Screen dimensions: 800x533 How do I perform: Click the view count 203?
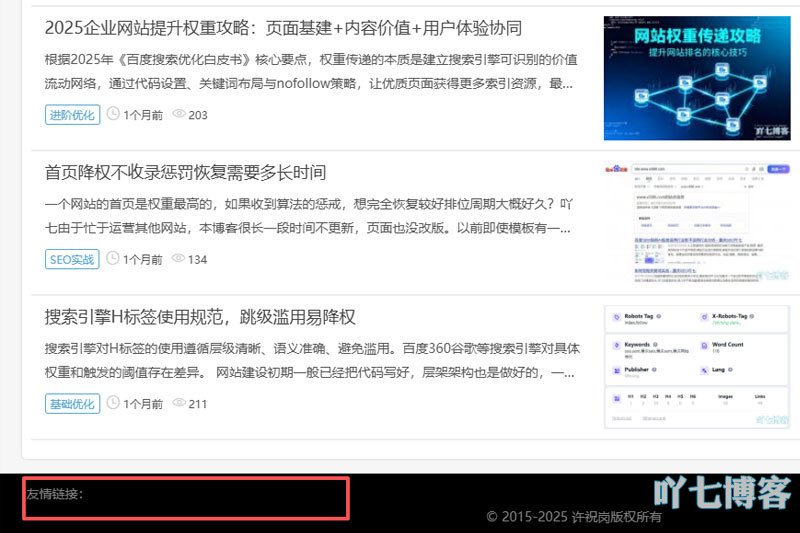point(198,115)
